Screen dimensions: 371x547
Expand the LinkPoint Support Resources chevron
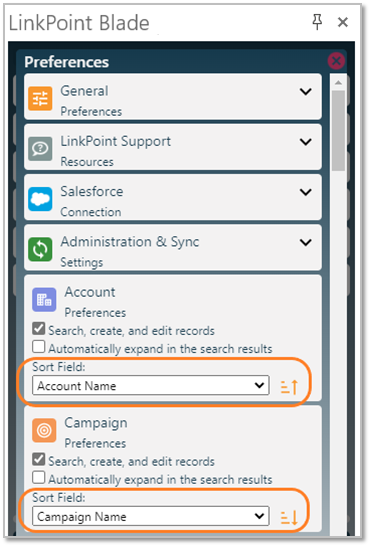pyautogui.click(x=306, y=142)
